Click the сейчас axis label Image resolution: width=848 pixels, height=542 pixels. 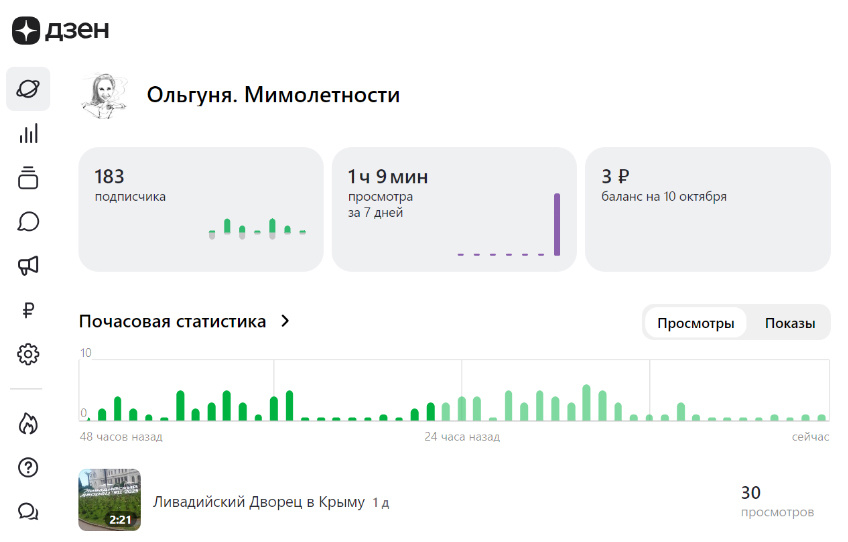(x=810, y=437)
